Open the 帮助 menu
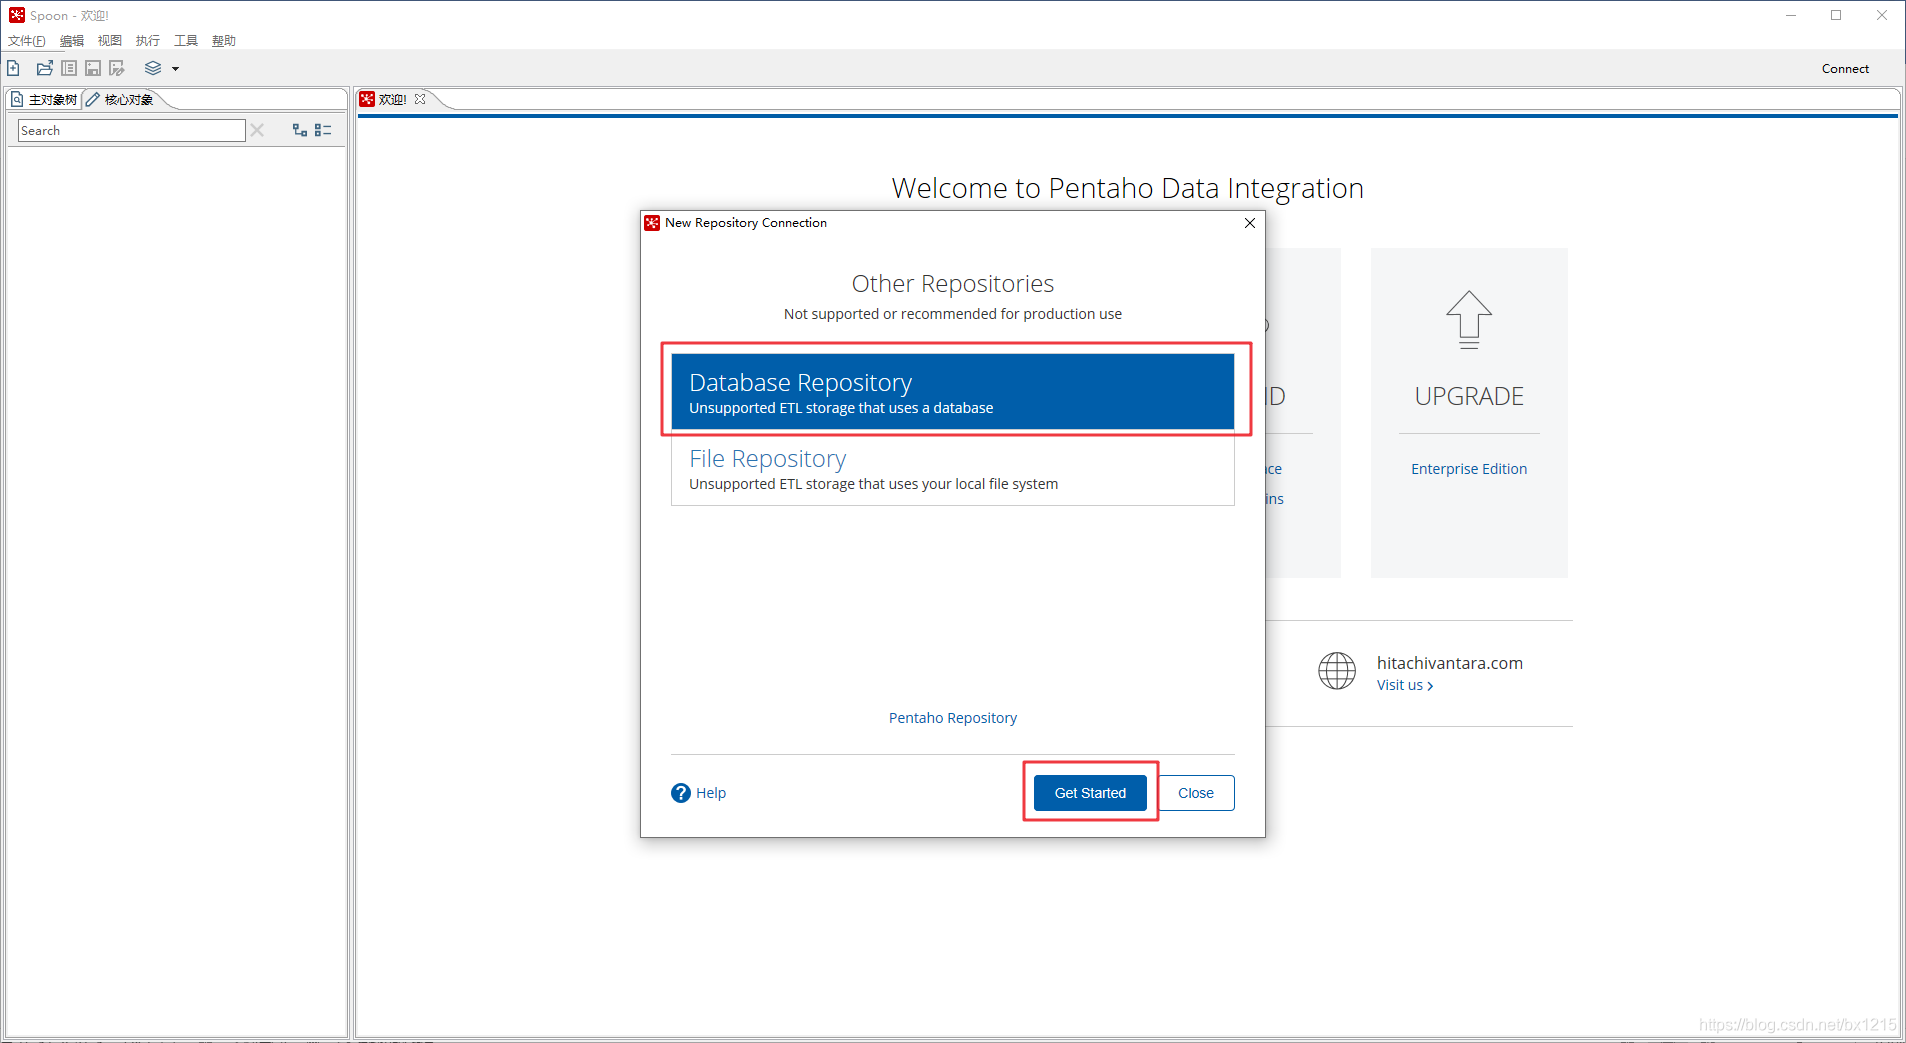Screen dimensions: 1906x1043 224,41
